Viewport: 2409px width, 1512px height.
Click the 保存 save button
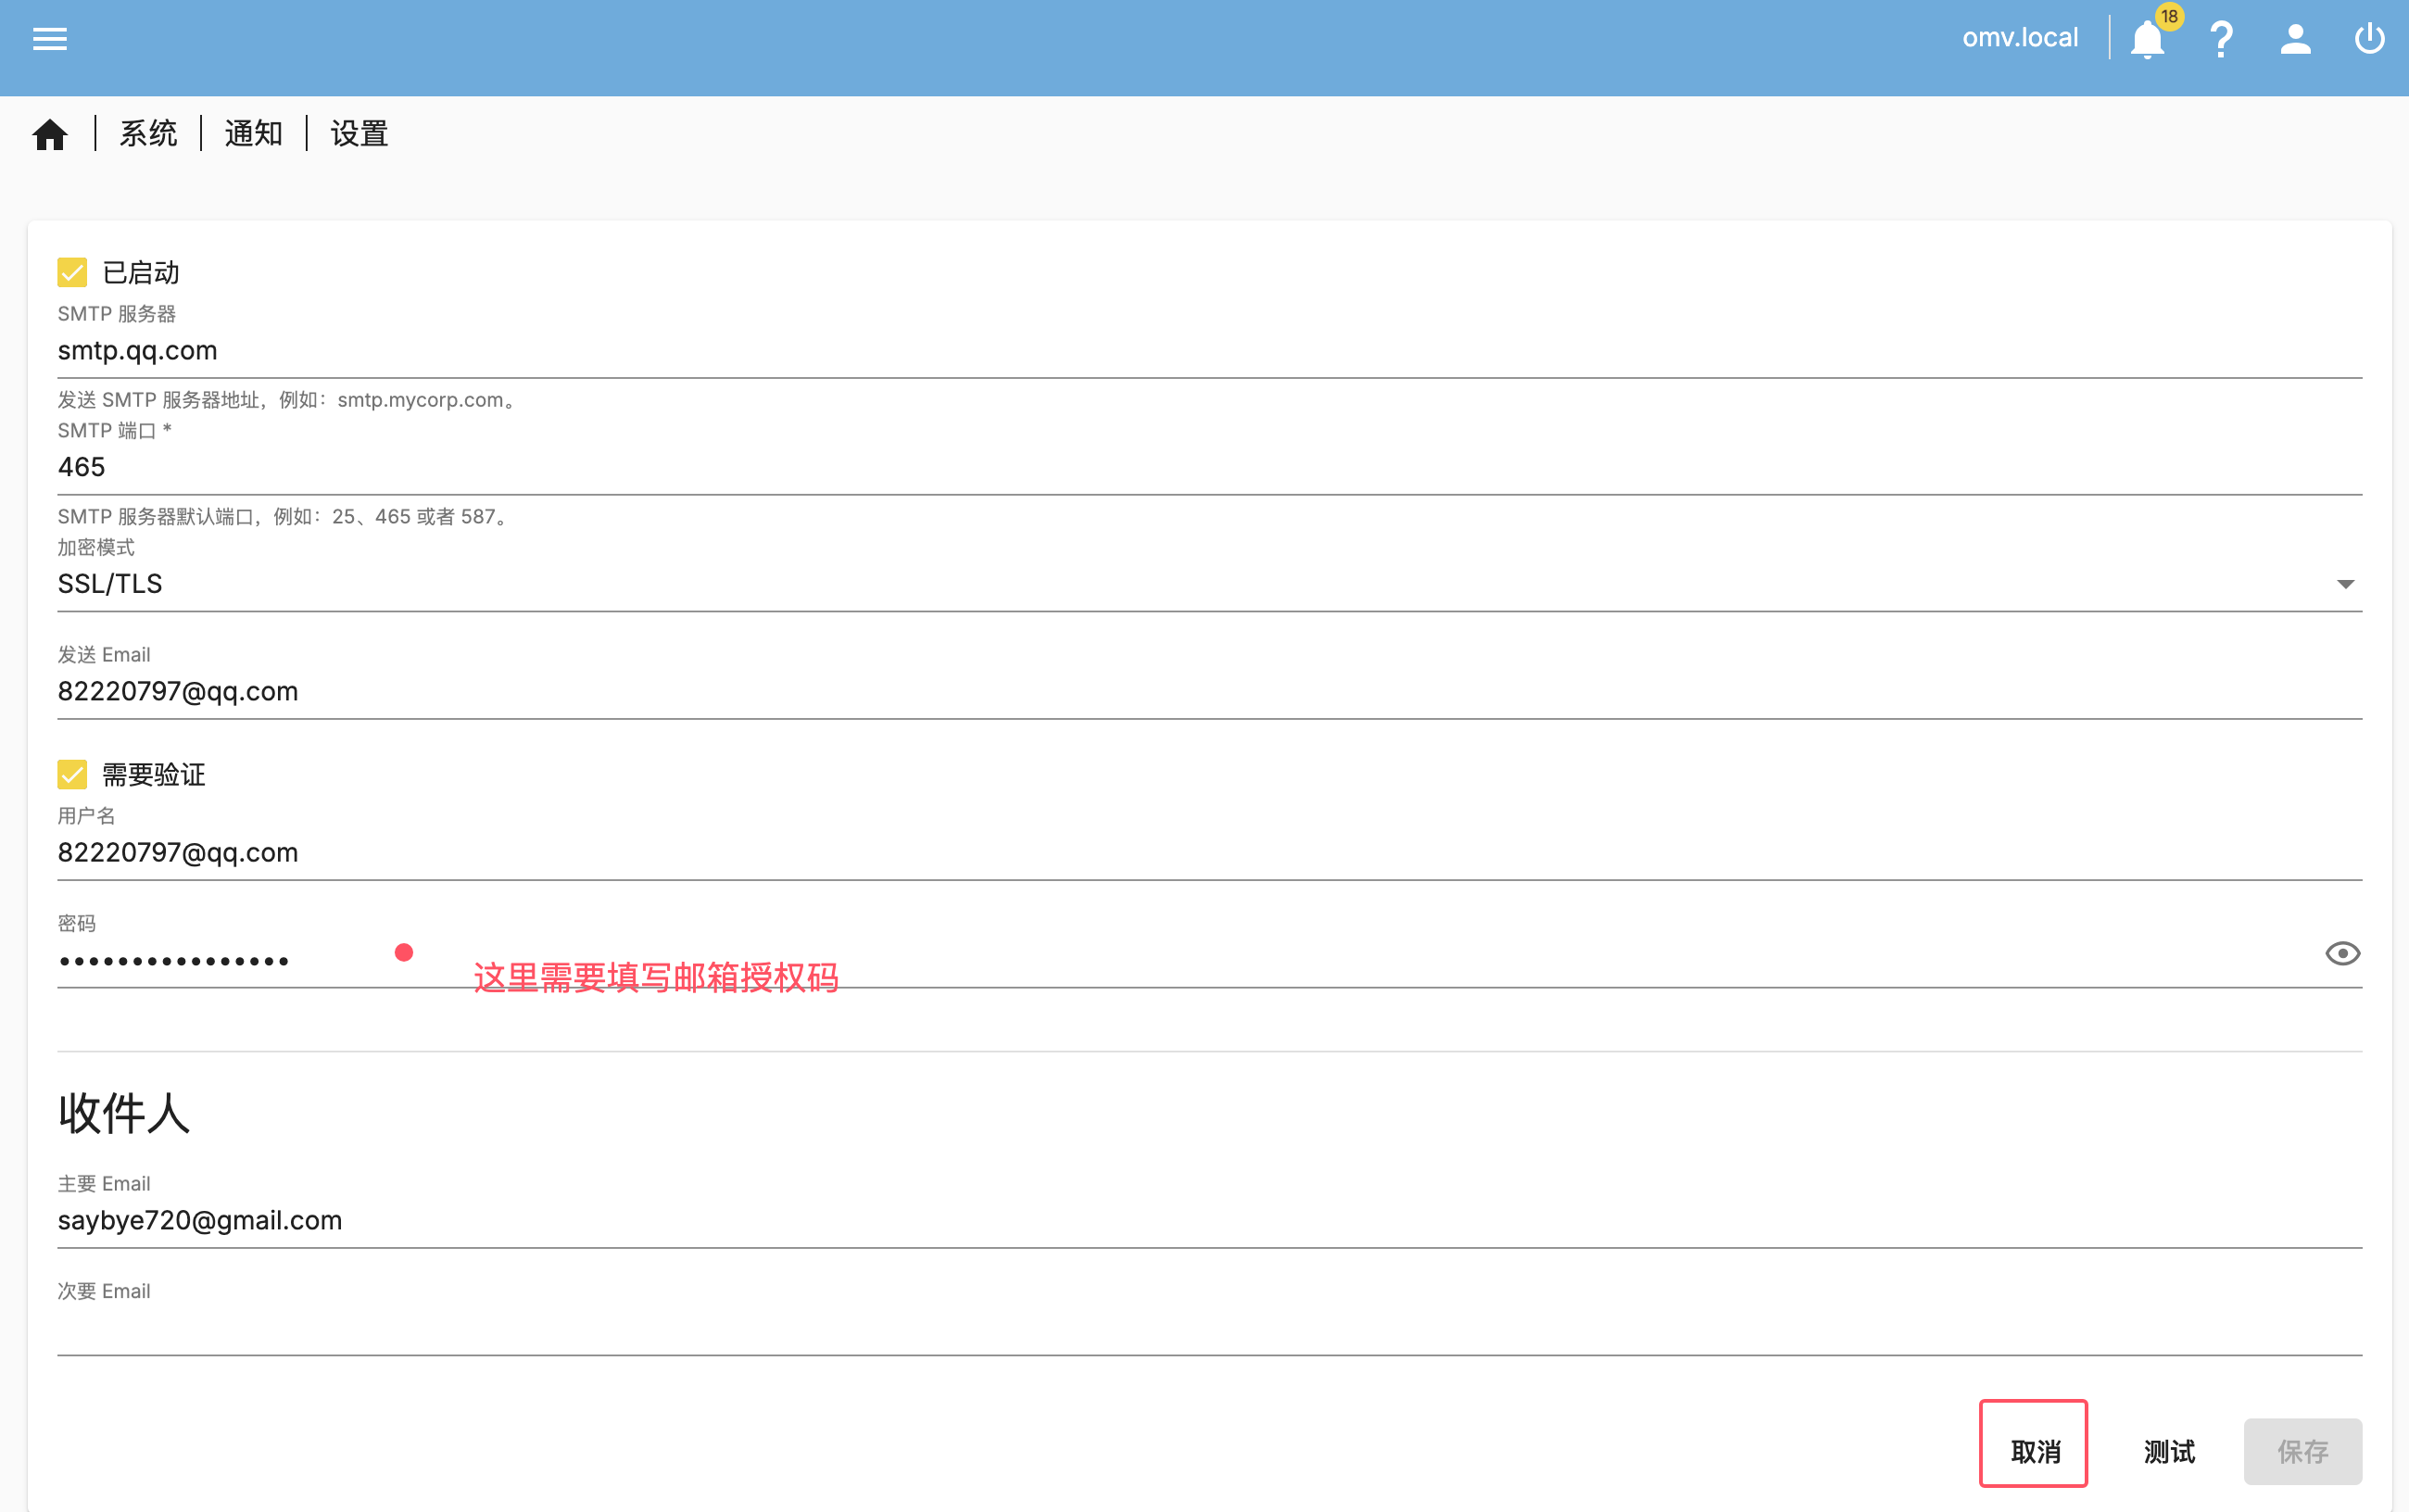(x=2302, y=1451)
